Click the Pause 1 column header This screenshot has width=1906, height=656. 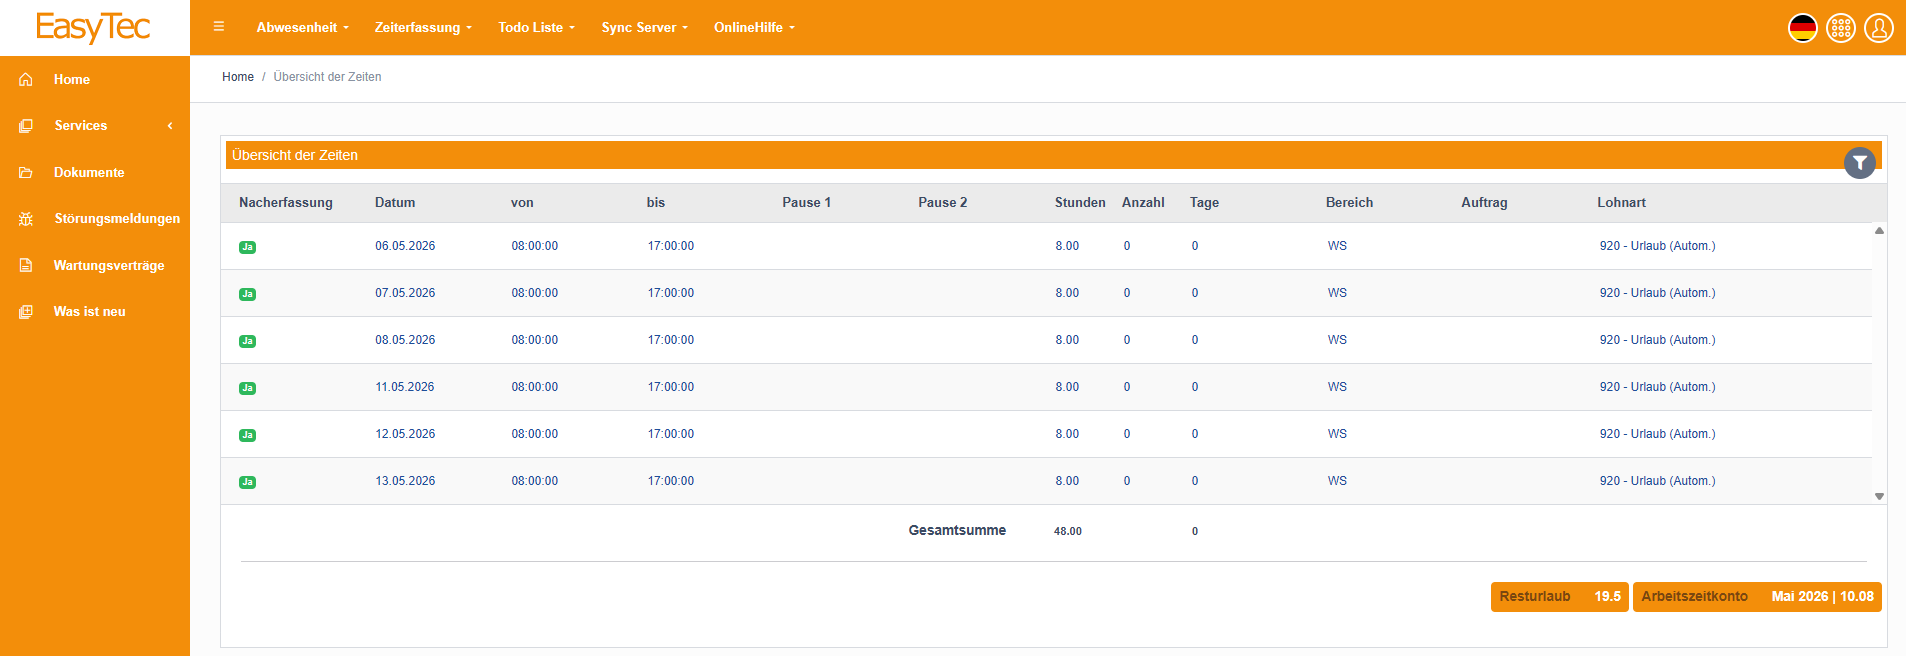(806, 202)
